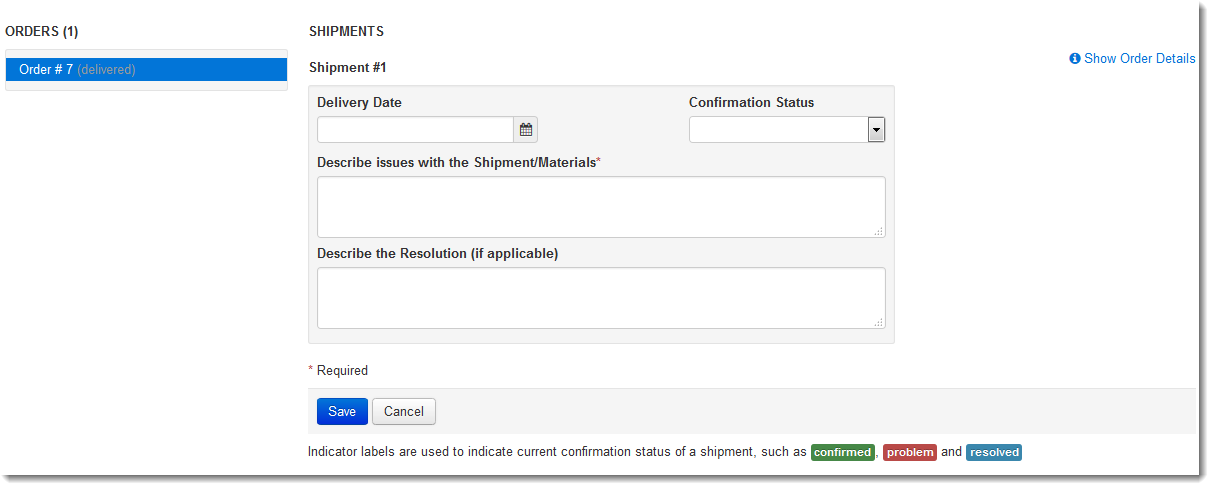
Task: Open the calendar date picker icon
Action: pyautogui.click(x=526, y=130)
